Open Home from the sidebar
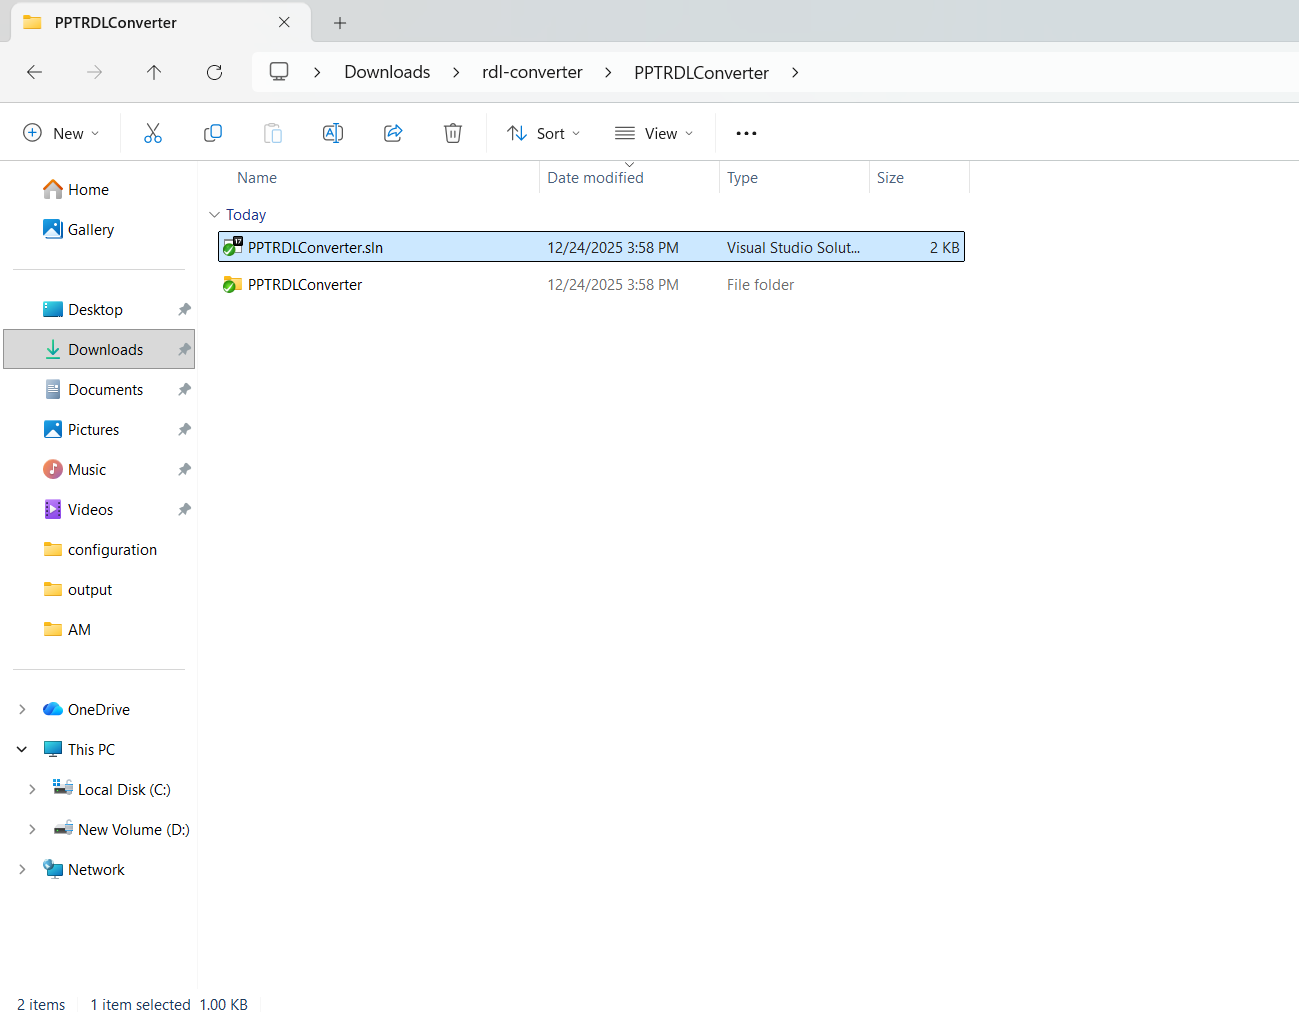The height and width of the screenshot is (1018, 1299). click(x=86, y=189)
